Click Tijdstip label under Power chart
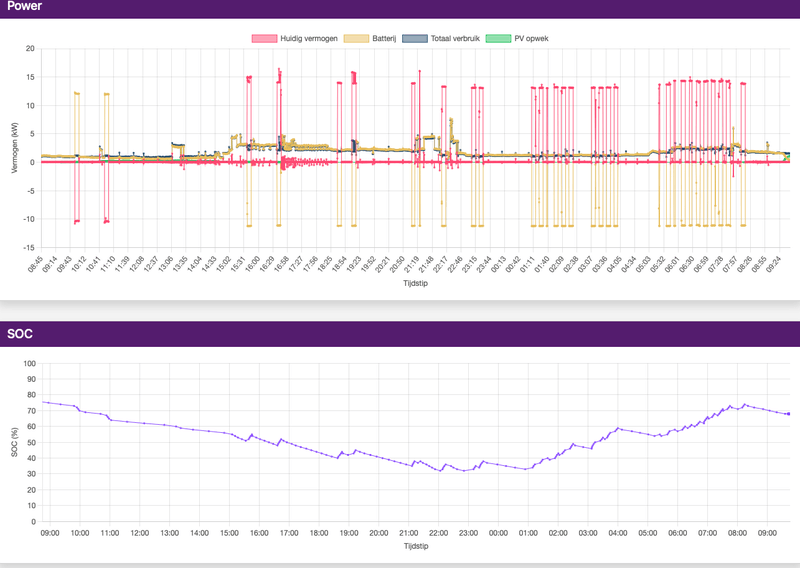 [415, 283]
